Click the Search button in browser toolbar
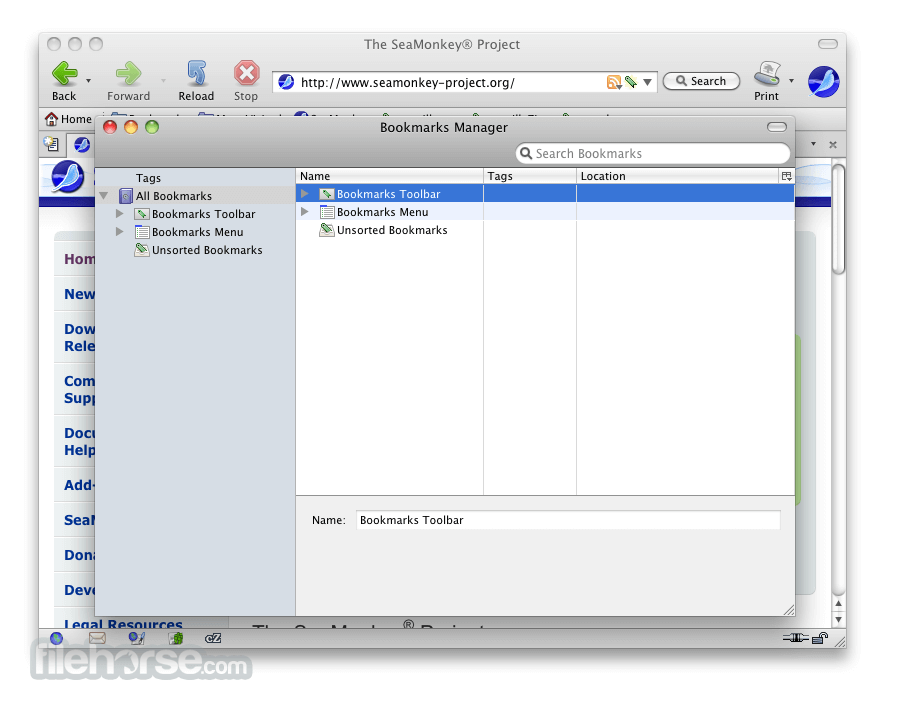904x710 pixels. pyautogui.click(x=701, y=81)
